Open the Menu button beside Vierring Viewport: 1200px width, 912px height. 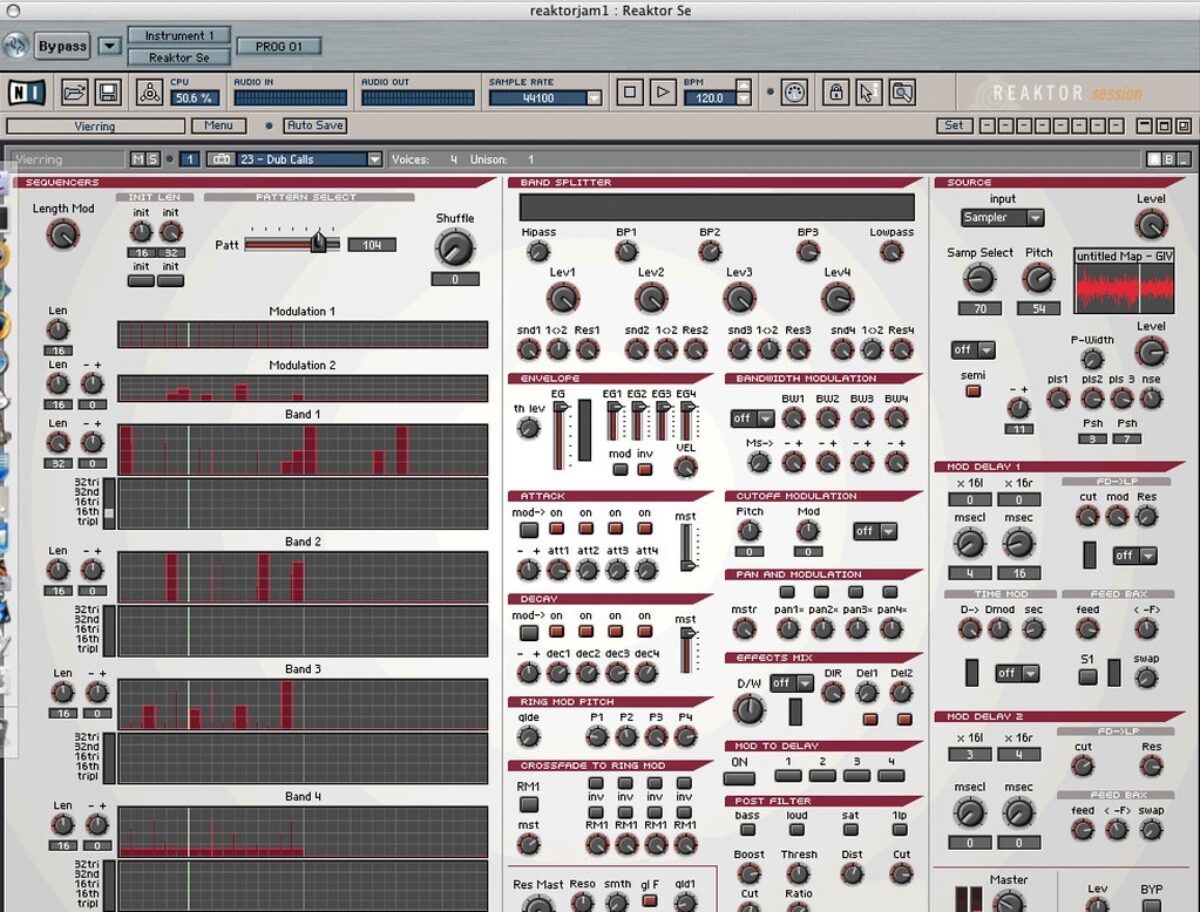pyautogui.click(x=218, y=125)
